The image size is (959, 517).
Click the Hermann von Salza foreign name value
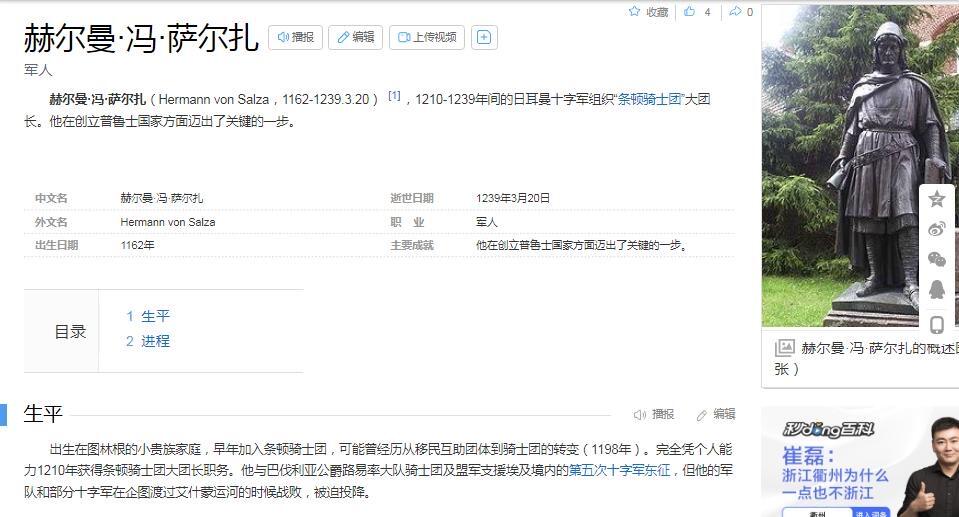(168, 222)
